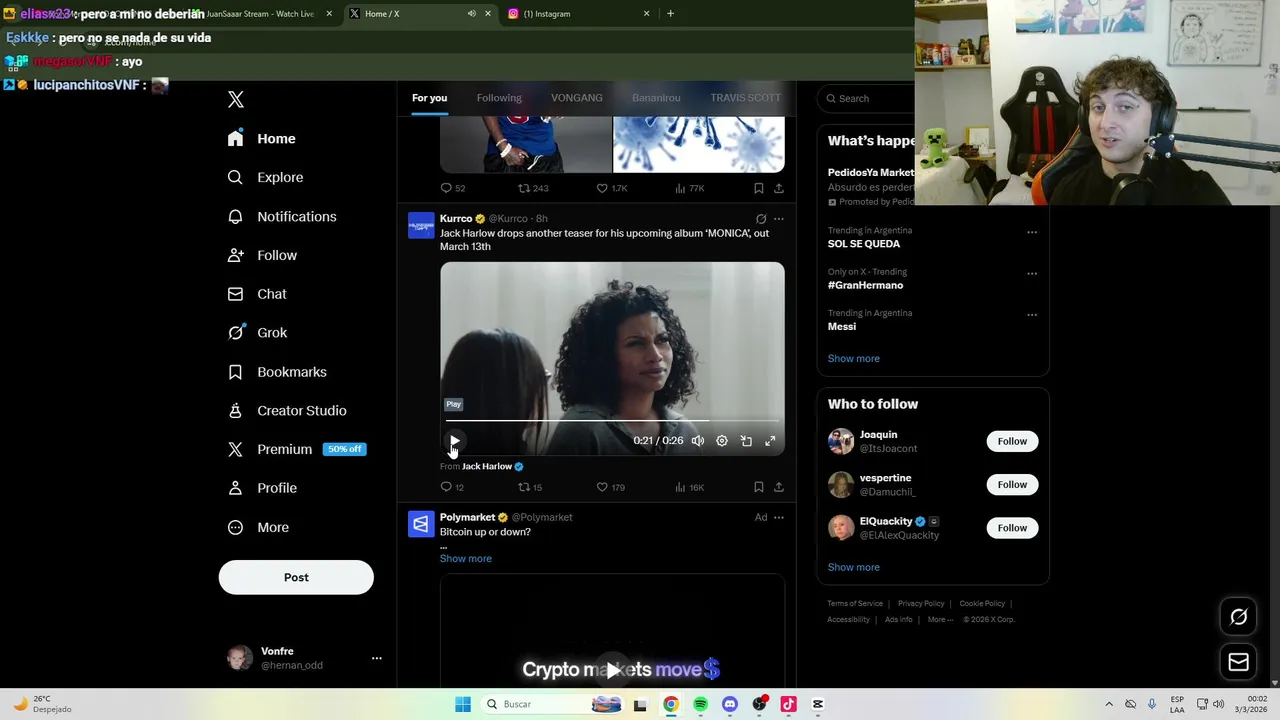Open Kurrco profile avatar
This screenshot has width=1280, height=720.
click(421, 225)
